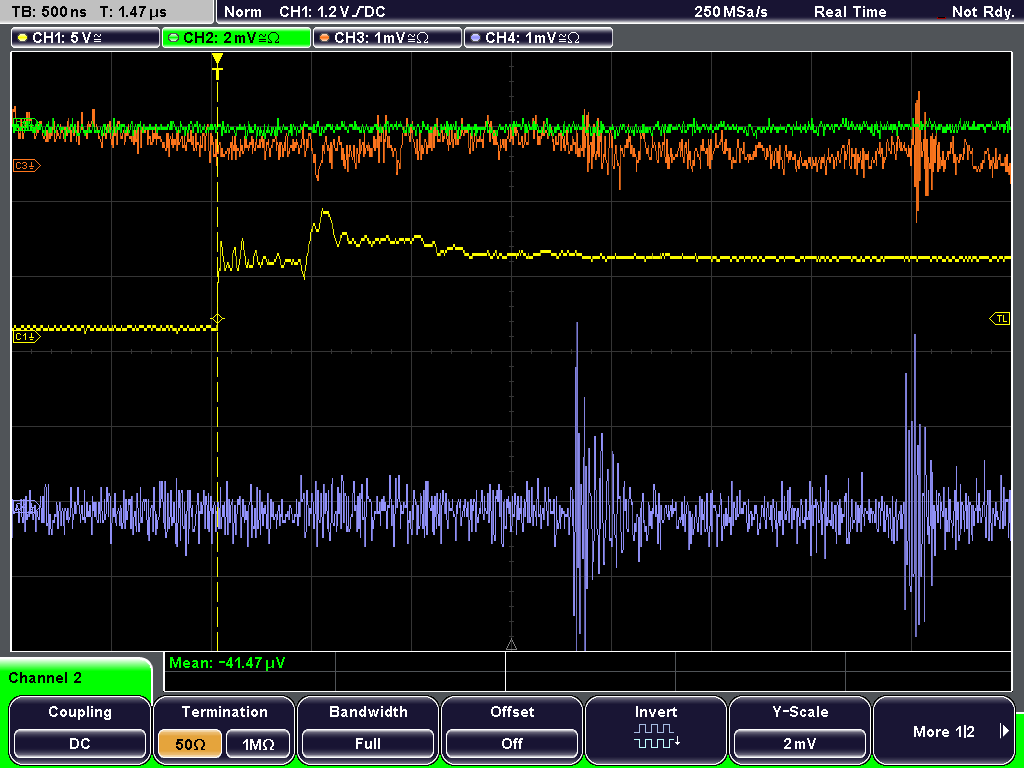This screenshot has height=768, width=1024.
Task: Toggle the Invert waveform button
Action: pos(656,728)
